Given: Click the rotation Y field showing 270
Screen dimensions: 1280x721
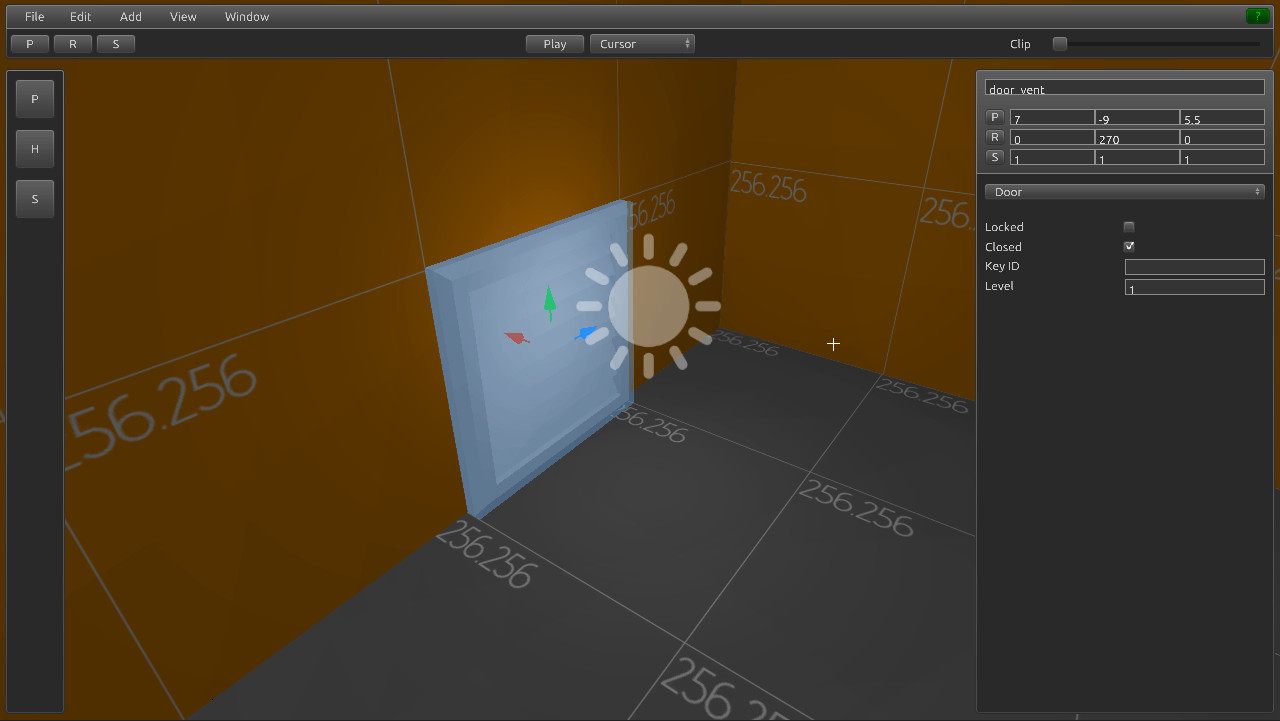Looking at the screenshot, I should pos(1137,138).
